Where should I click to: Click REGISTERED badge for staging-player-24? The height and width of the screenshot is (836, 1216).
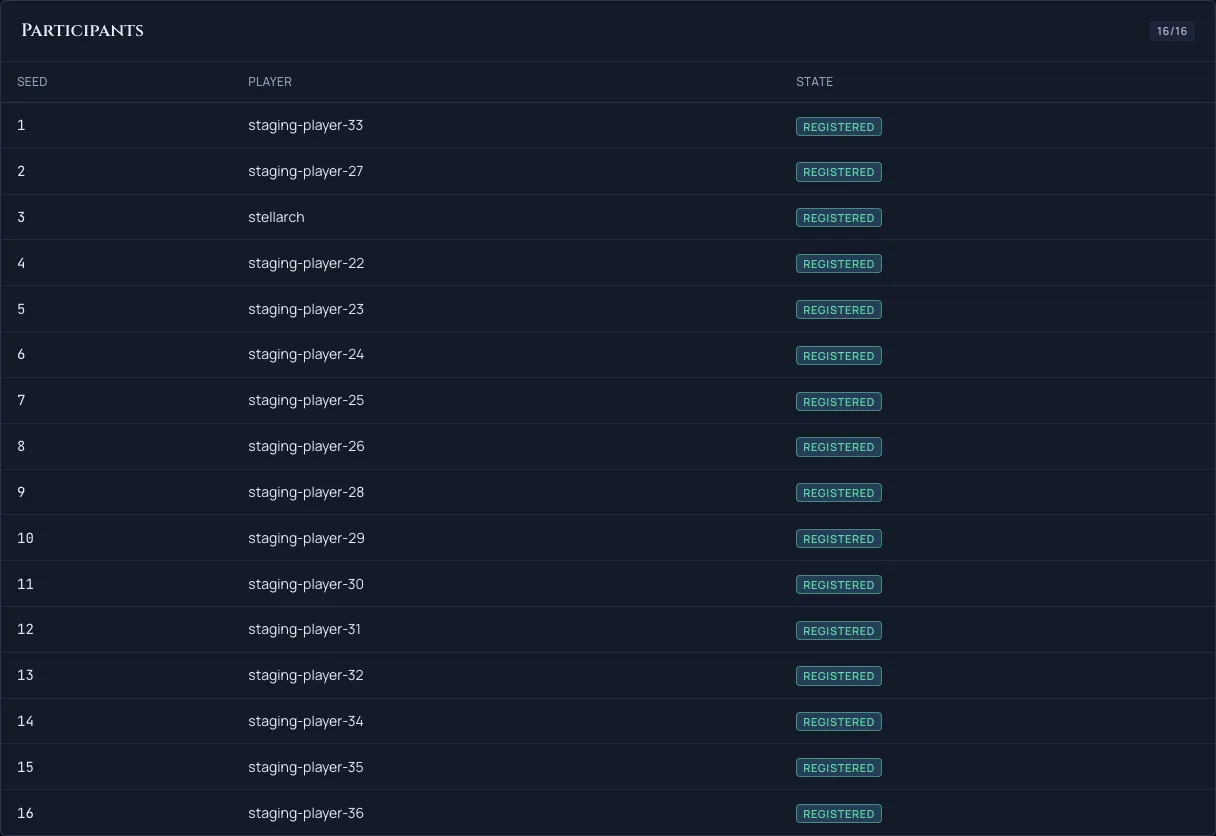(x=839, y=356)
